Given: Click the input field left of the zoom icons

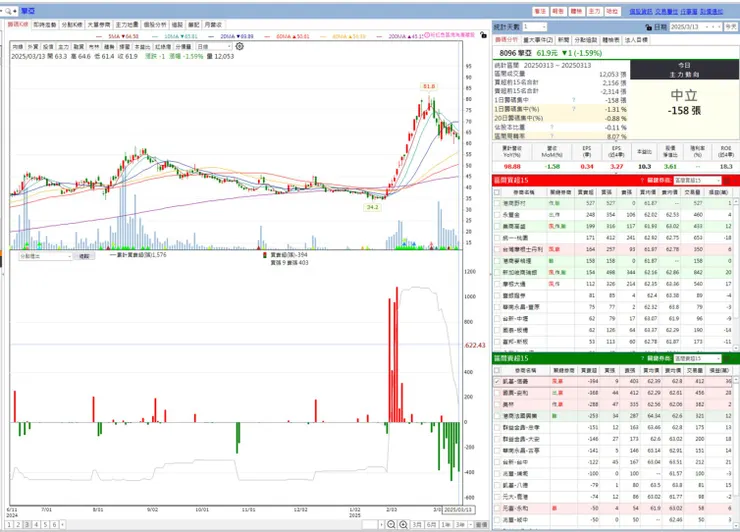Looking at the screenshot, I should click(370, 524).
